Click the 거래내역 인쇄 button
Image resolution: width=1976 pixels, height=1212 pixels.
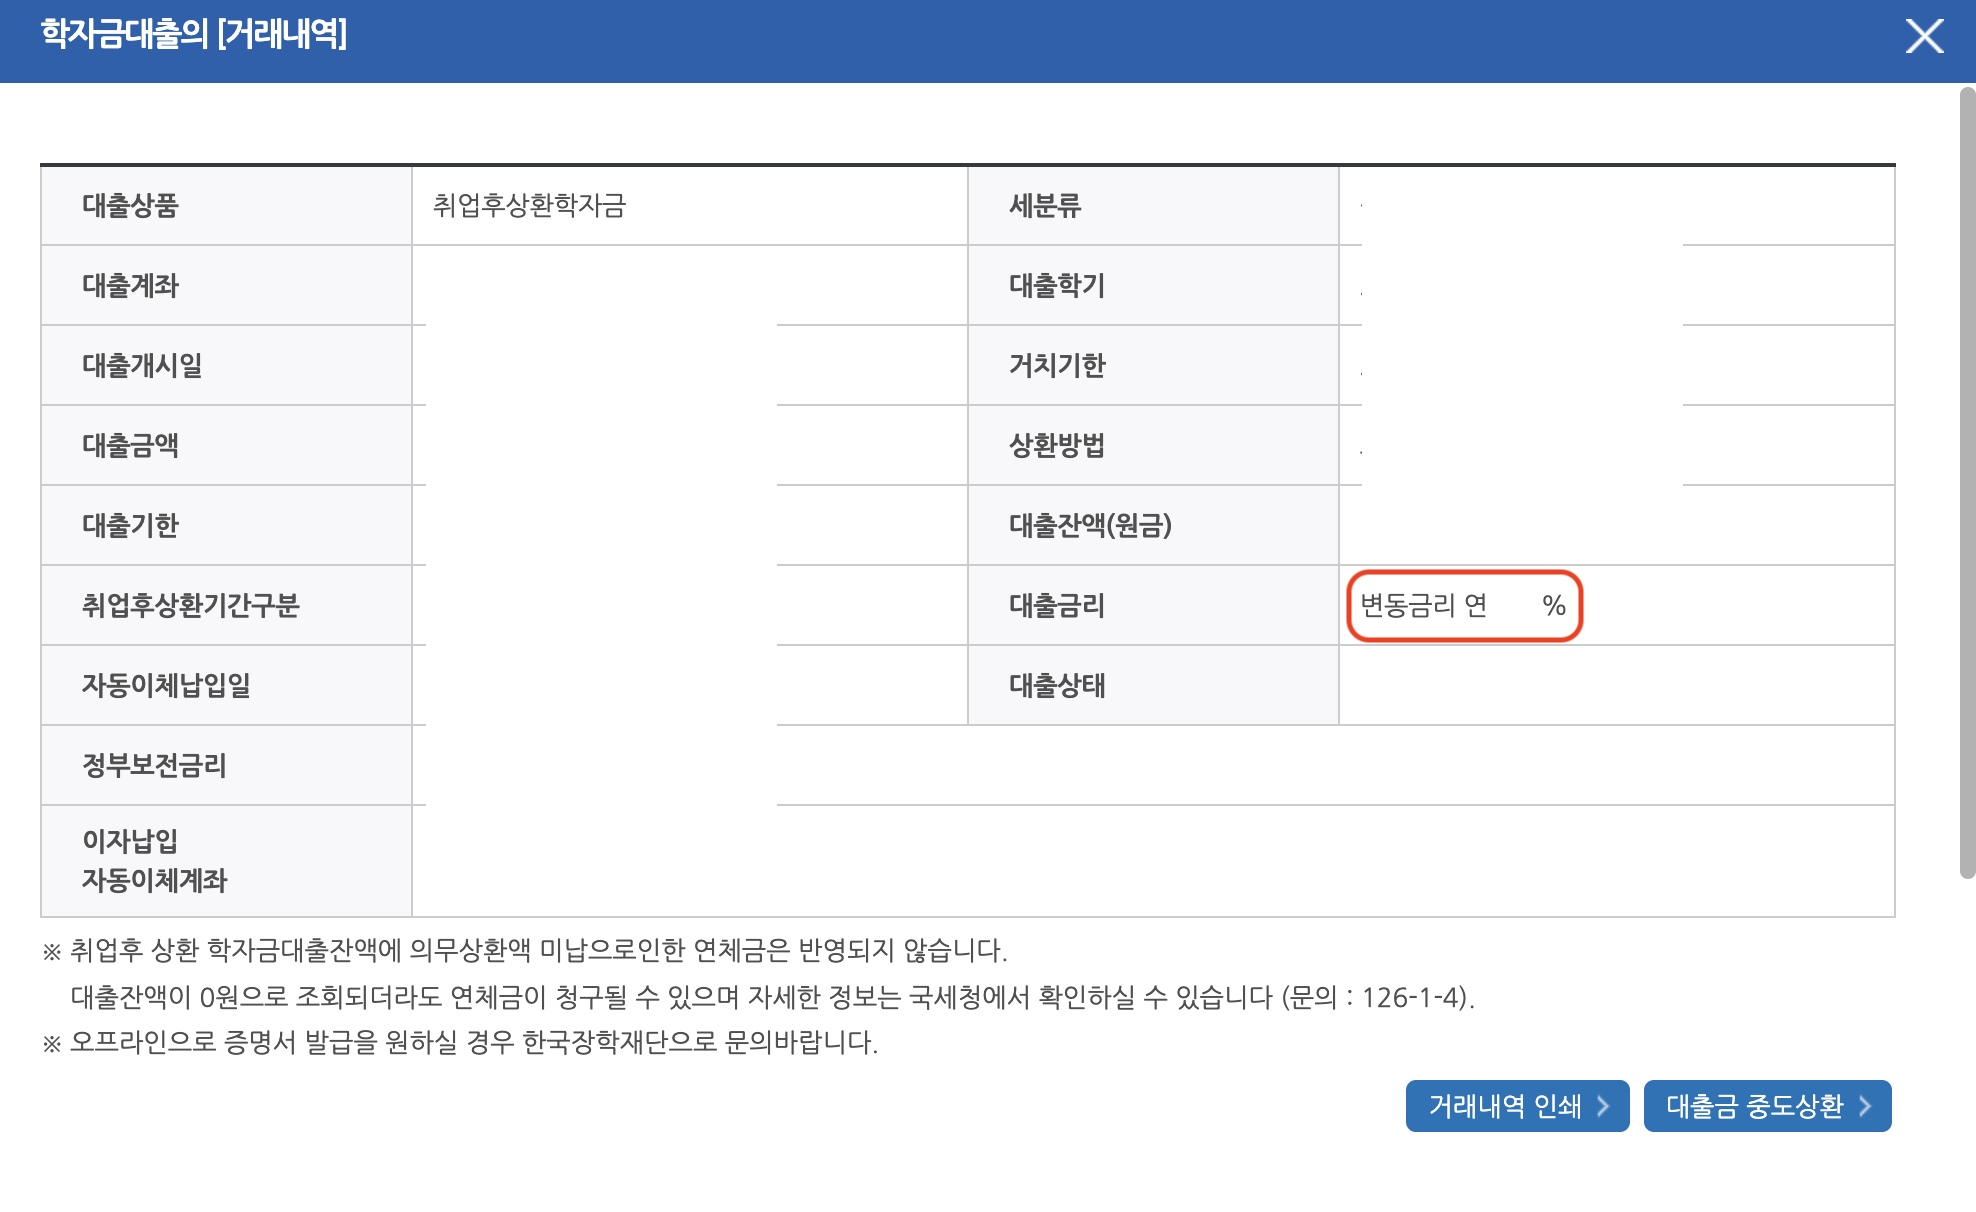[x=1504, y=1106]
